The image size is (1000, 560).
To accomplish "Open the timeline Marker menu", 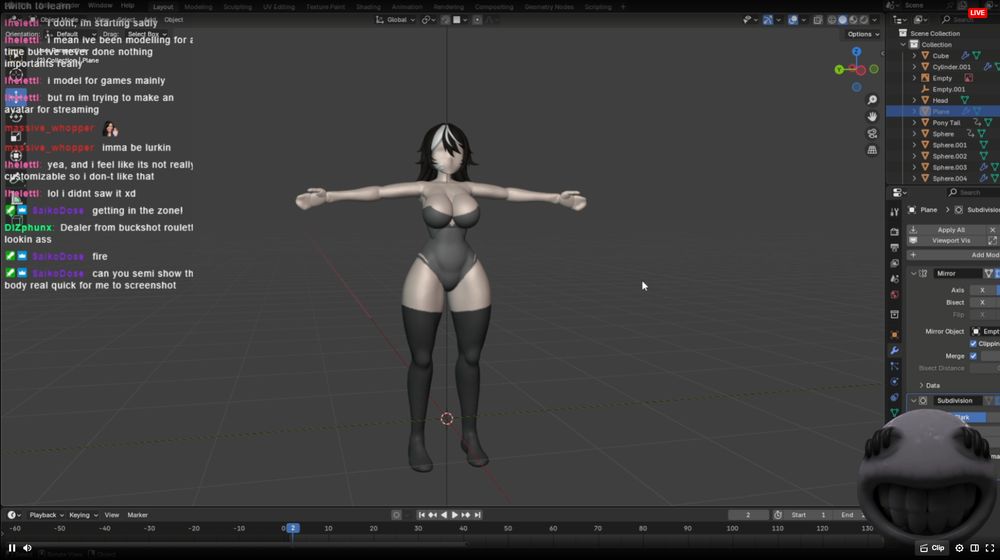I will [x=138, y=515].
